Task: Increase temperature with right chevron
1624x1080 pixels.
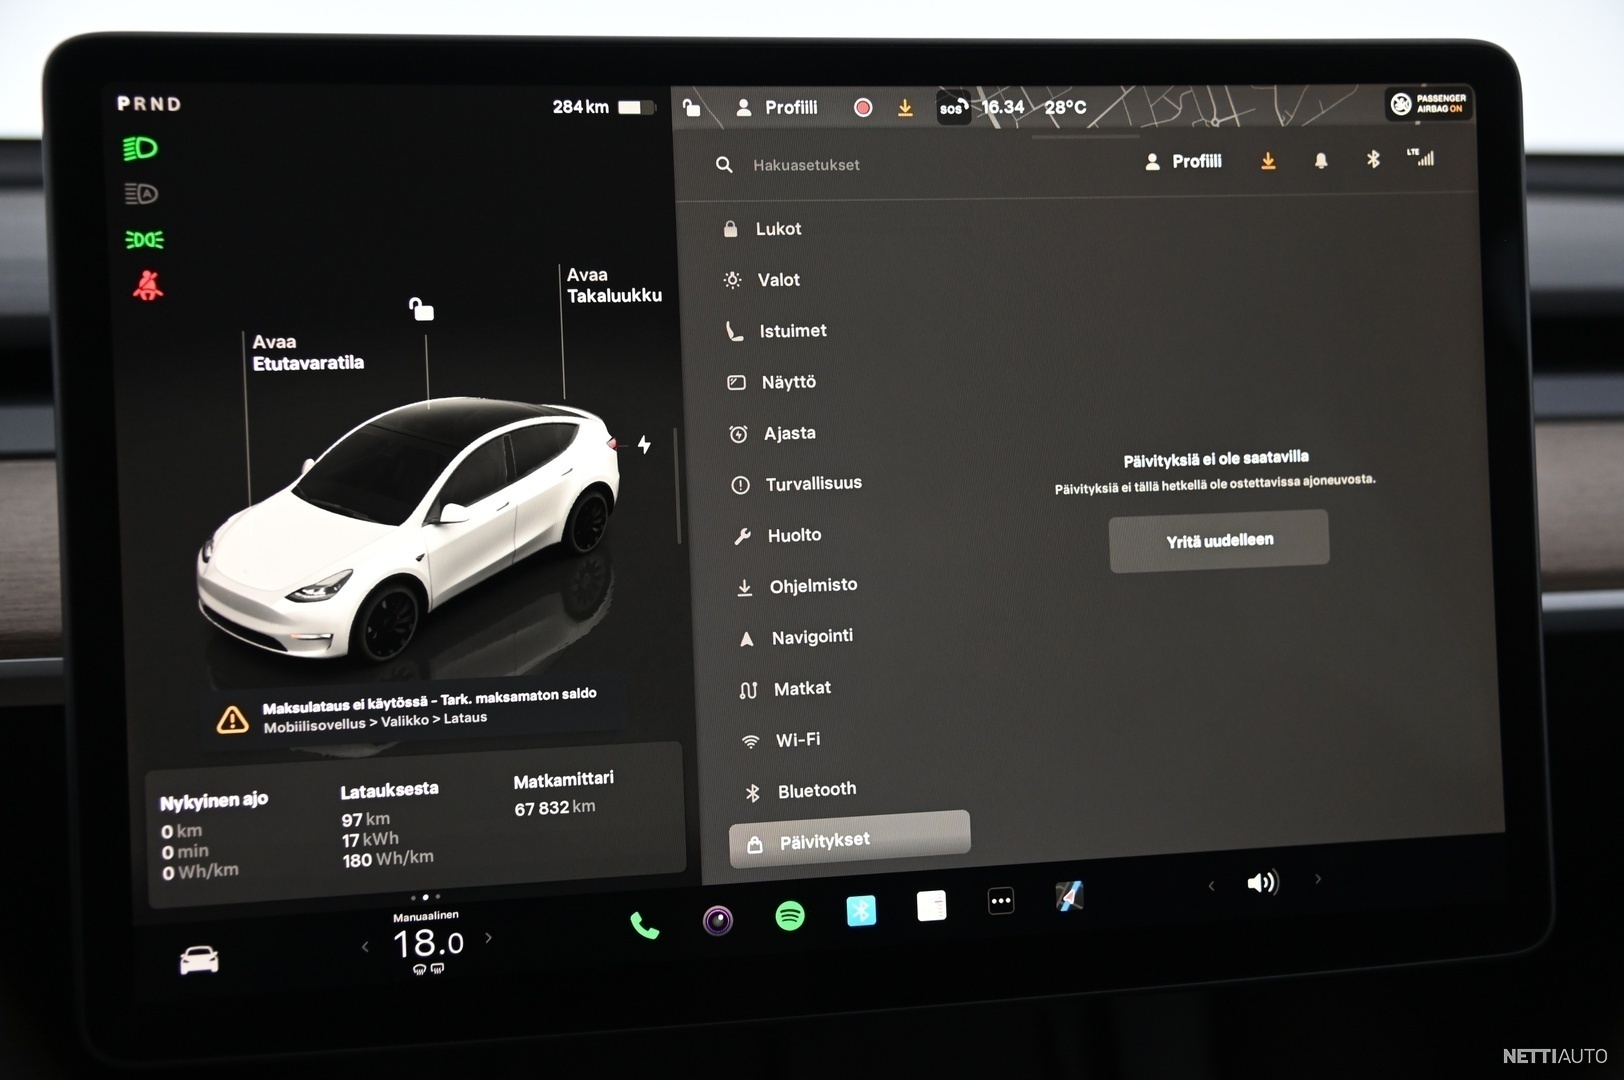Action: [488, 938]
